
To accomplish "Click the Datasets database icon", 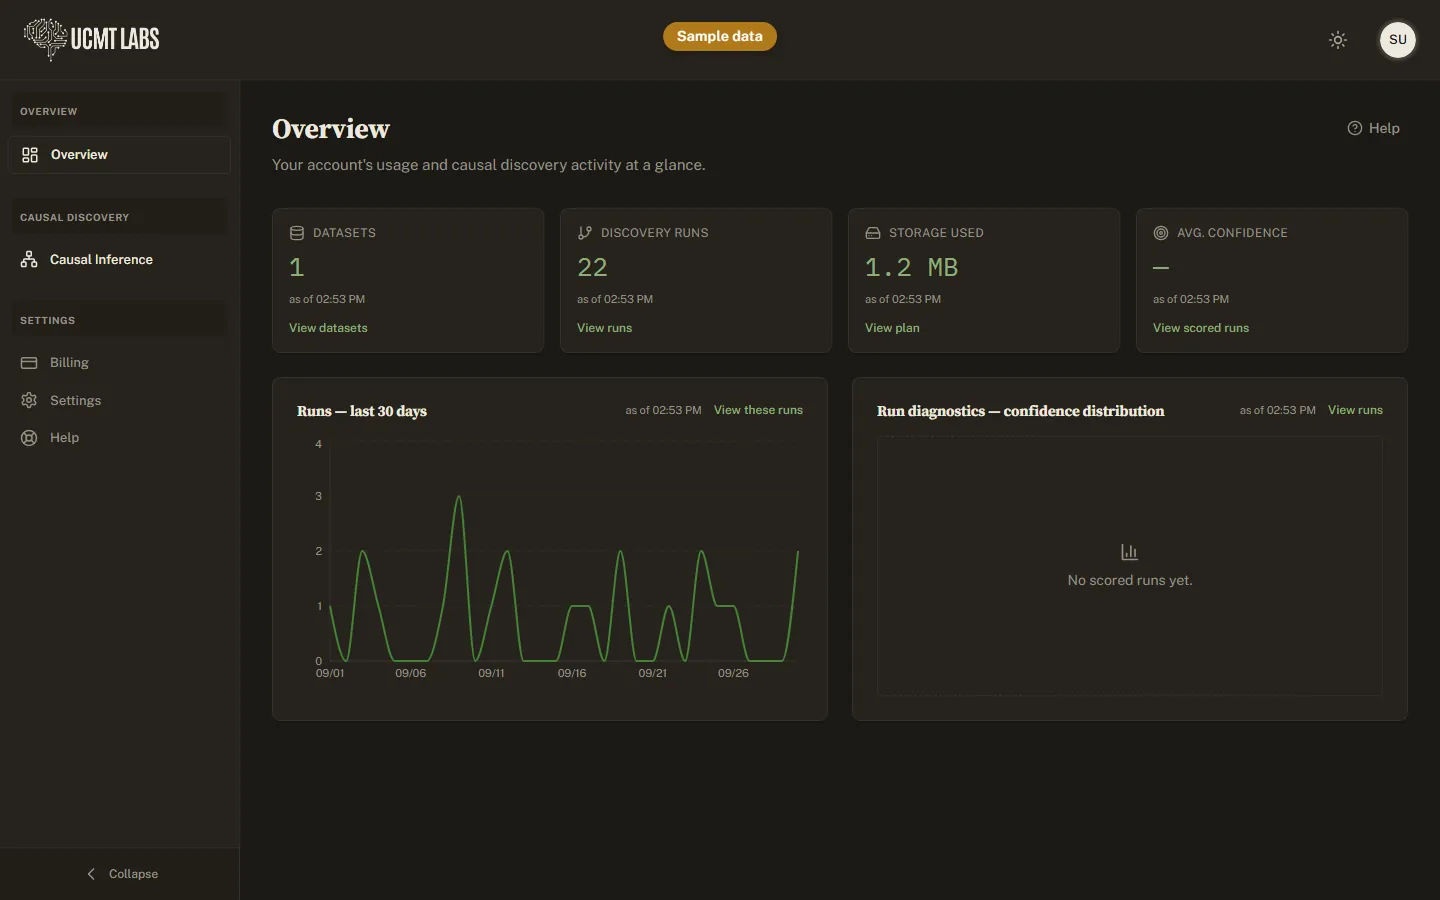I will [297, 233].
